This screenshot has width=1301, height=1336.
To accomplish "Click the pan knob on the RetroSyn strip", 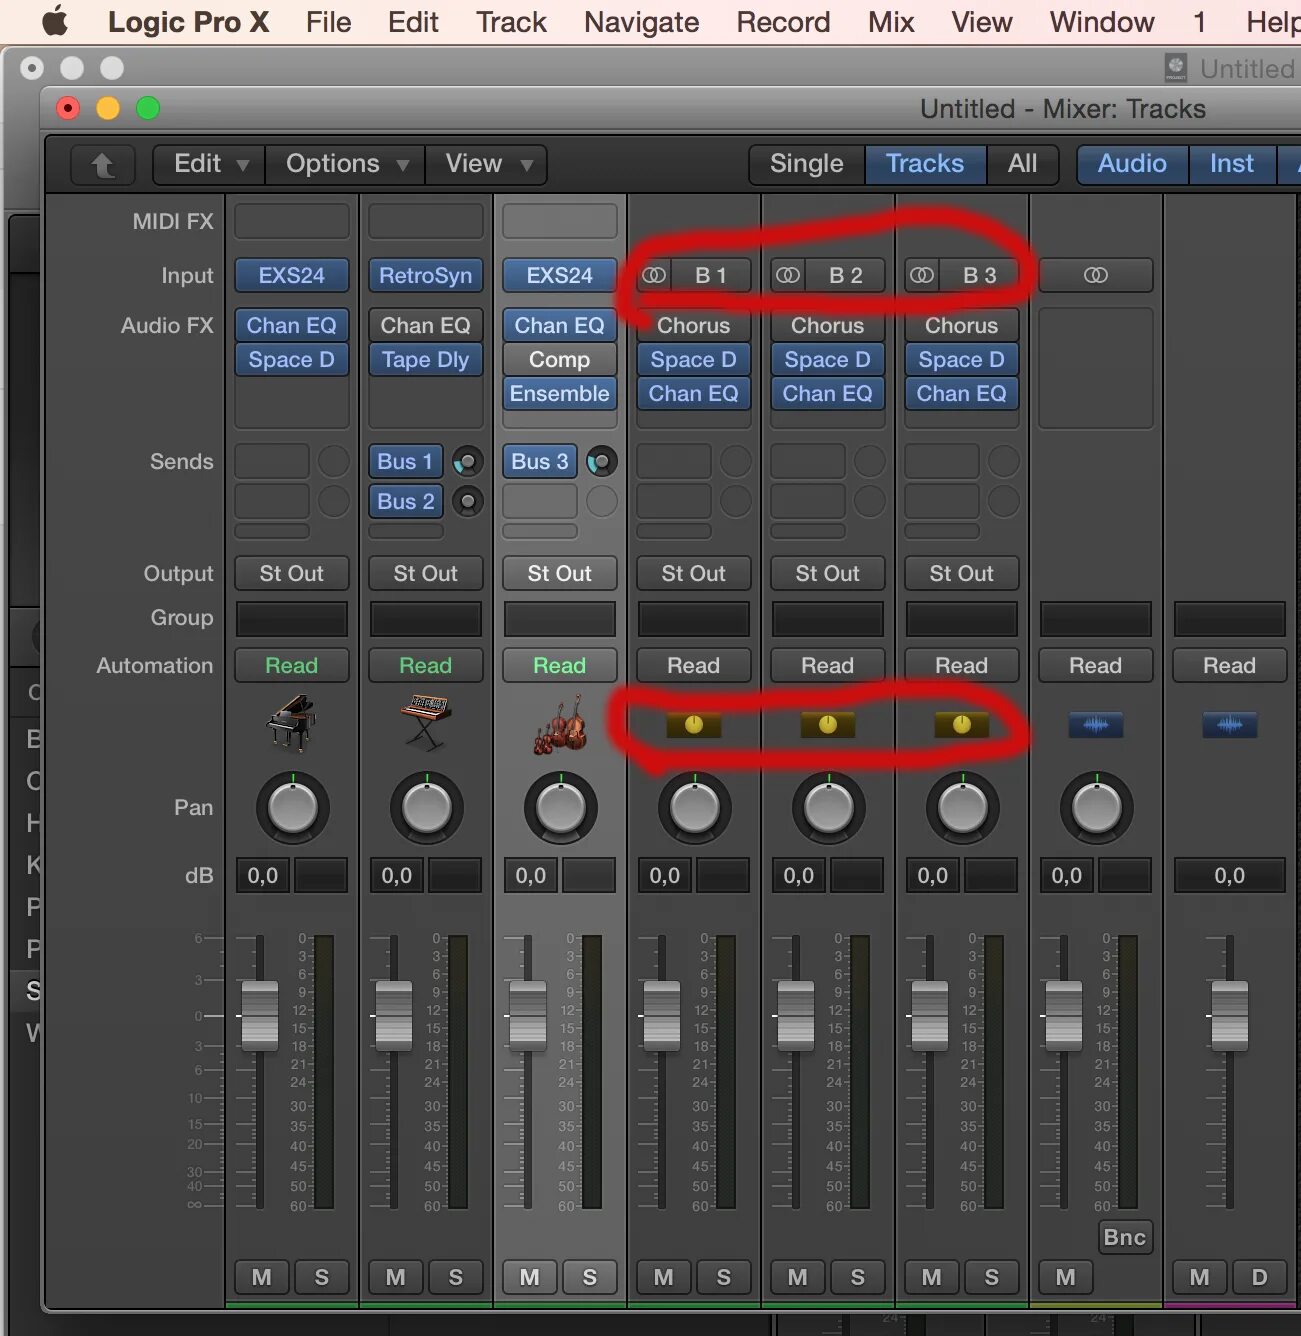I will 426,808.
